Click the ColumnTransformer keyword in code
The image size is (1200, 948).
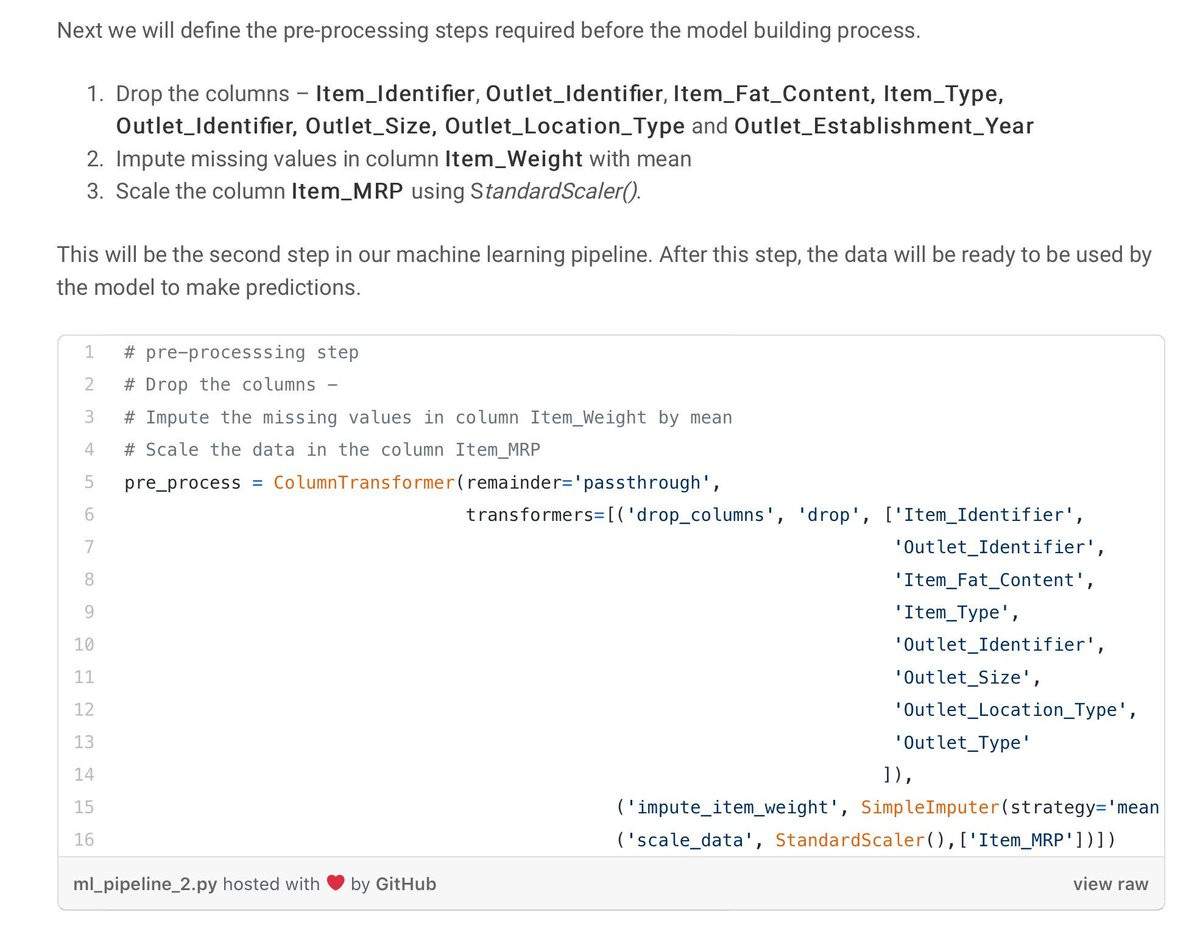[x=364, y=483]
